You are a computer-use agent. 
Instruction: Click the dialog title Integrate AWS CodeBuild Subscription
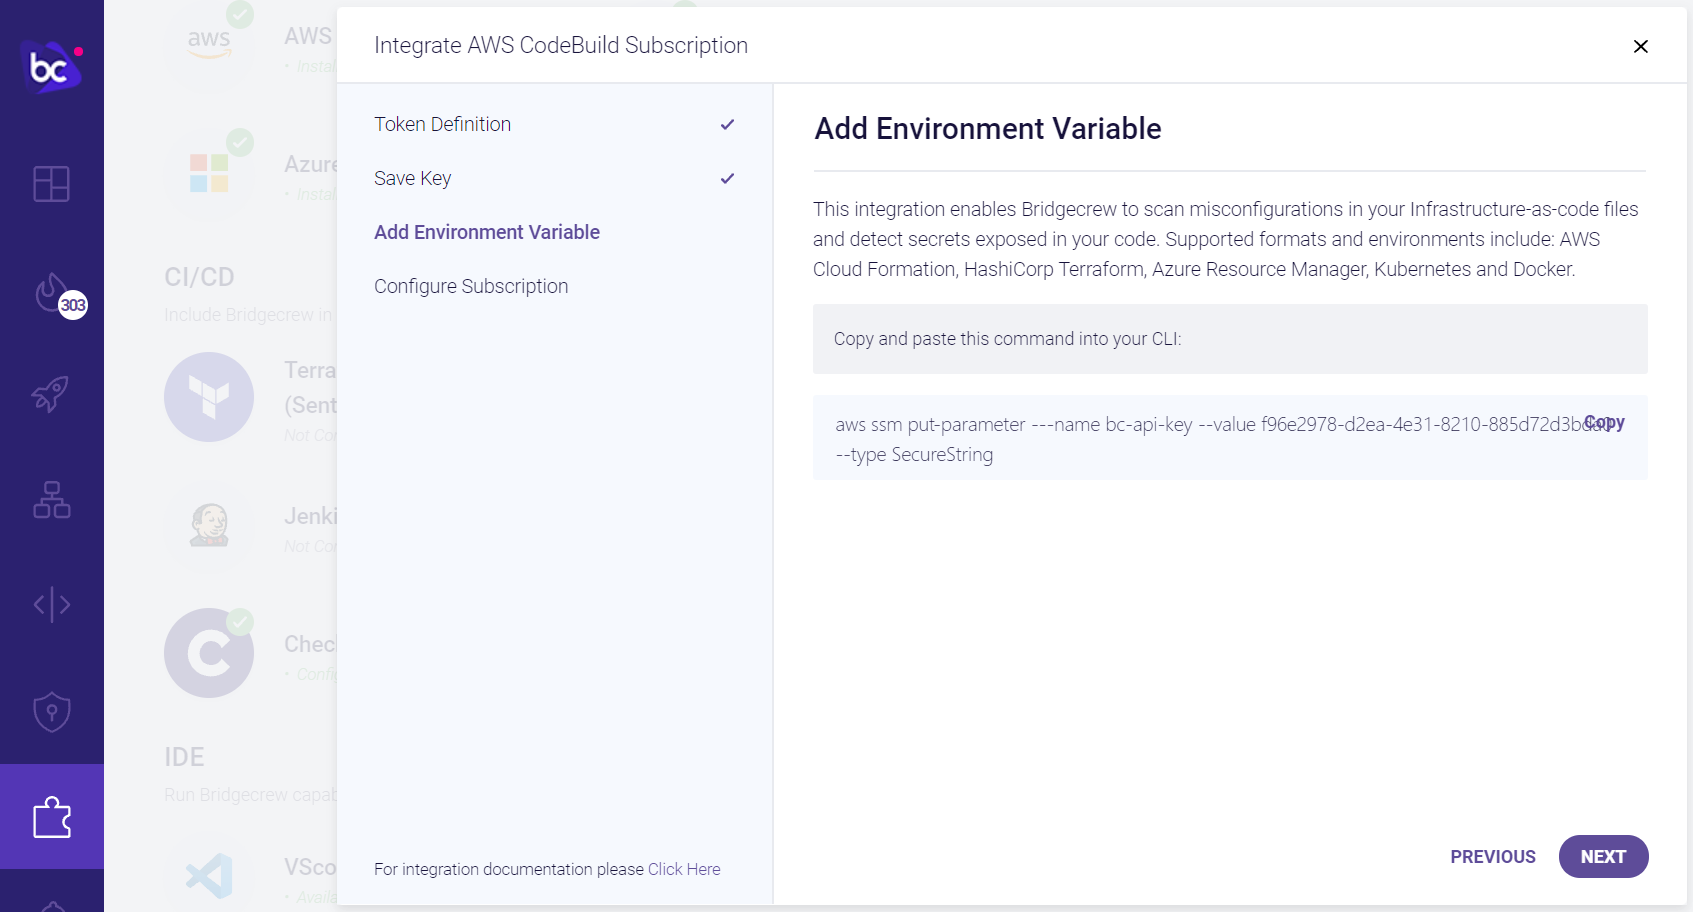(561, 45)
